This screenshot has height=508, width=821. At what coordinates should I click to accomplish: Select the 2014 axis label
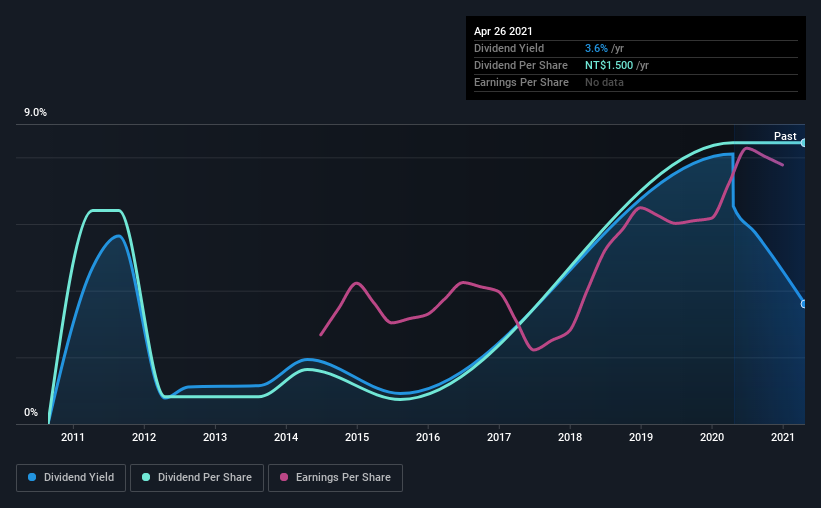(x=286, y=437)
